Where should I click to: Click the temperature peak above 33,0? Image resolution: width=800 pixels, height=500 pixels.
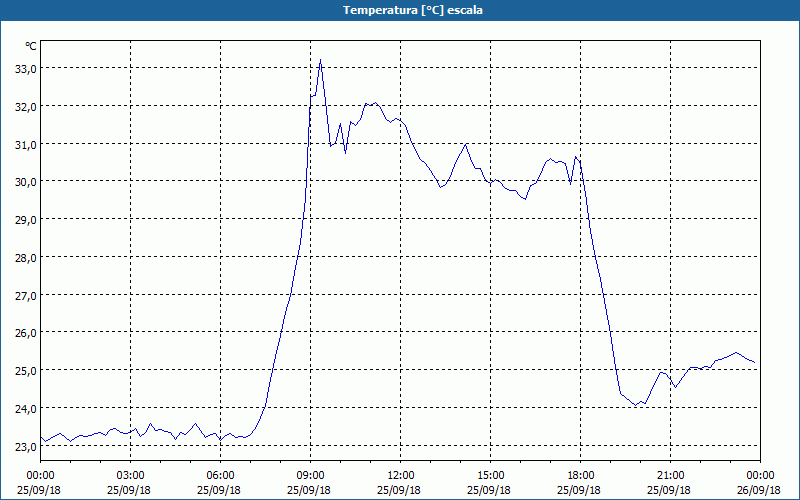click(320, 60)
